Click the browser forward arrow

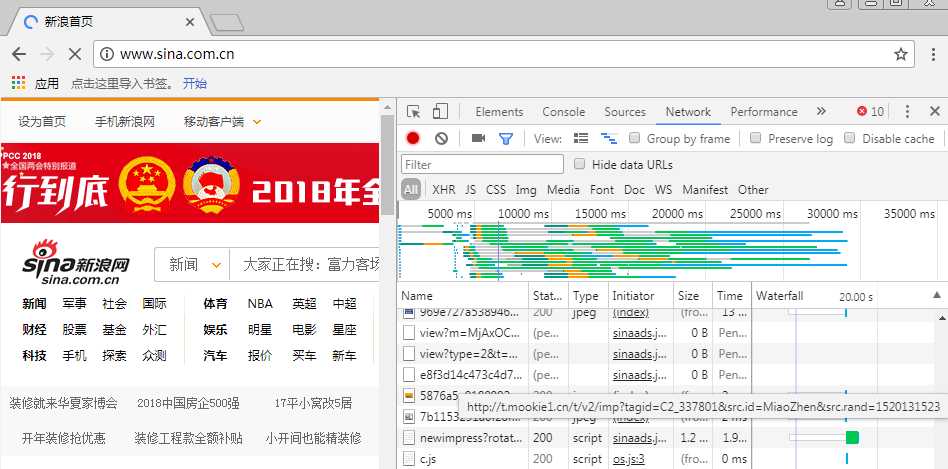[47, 54]
